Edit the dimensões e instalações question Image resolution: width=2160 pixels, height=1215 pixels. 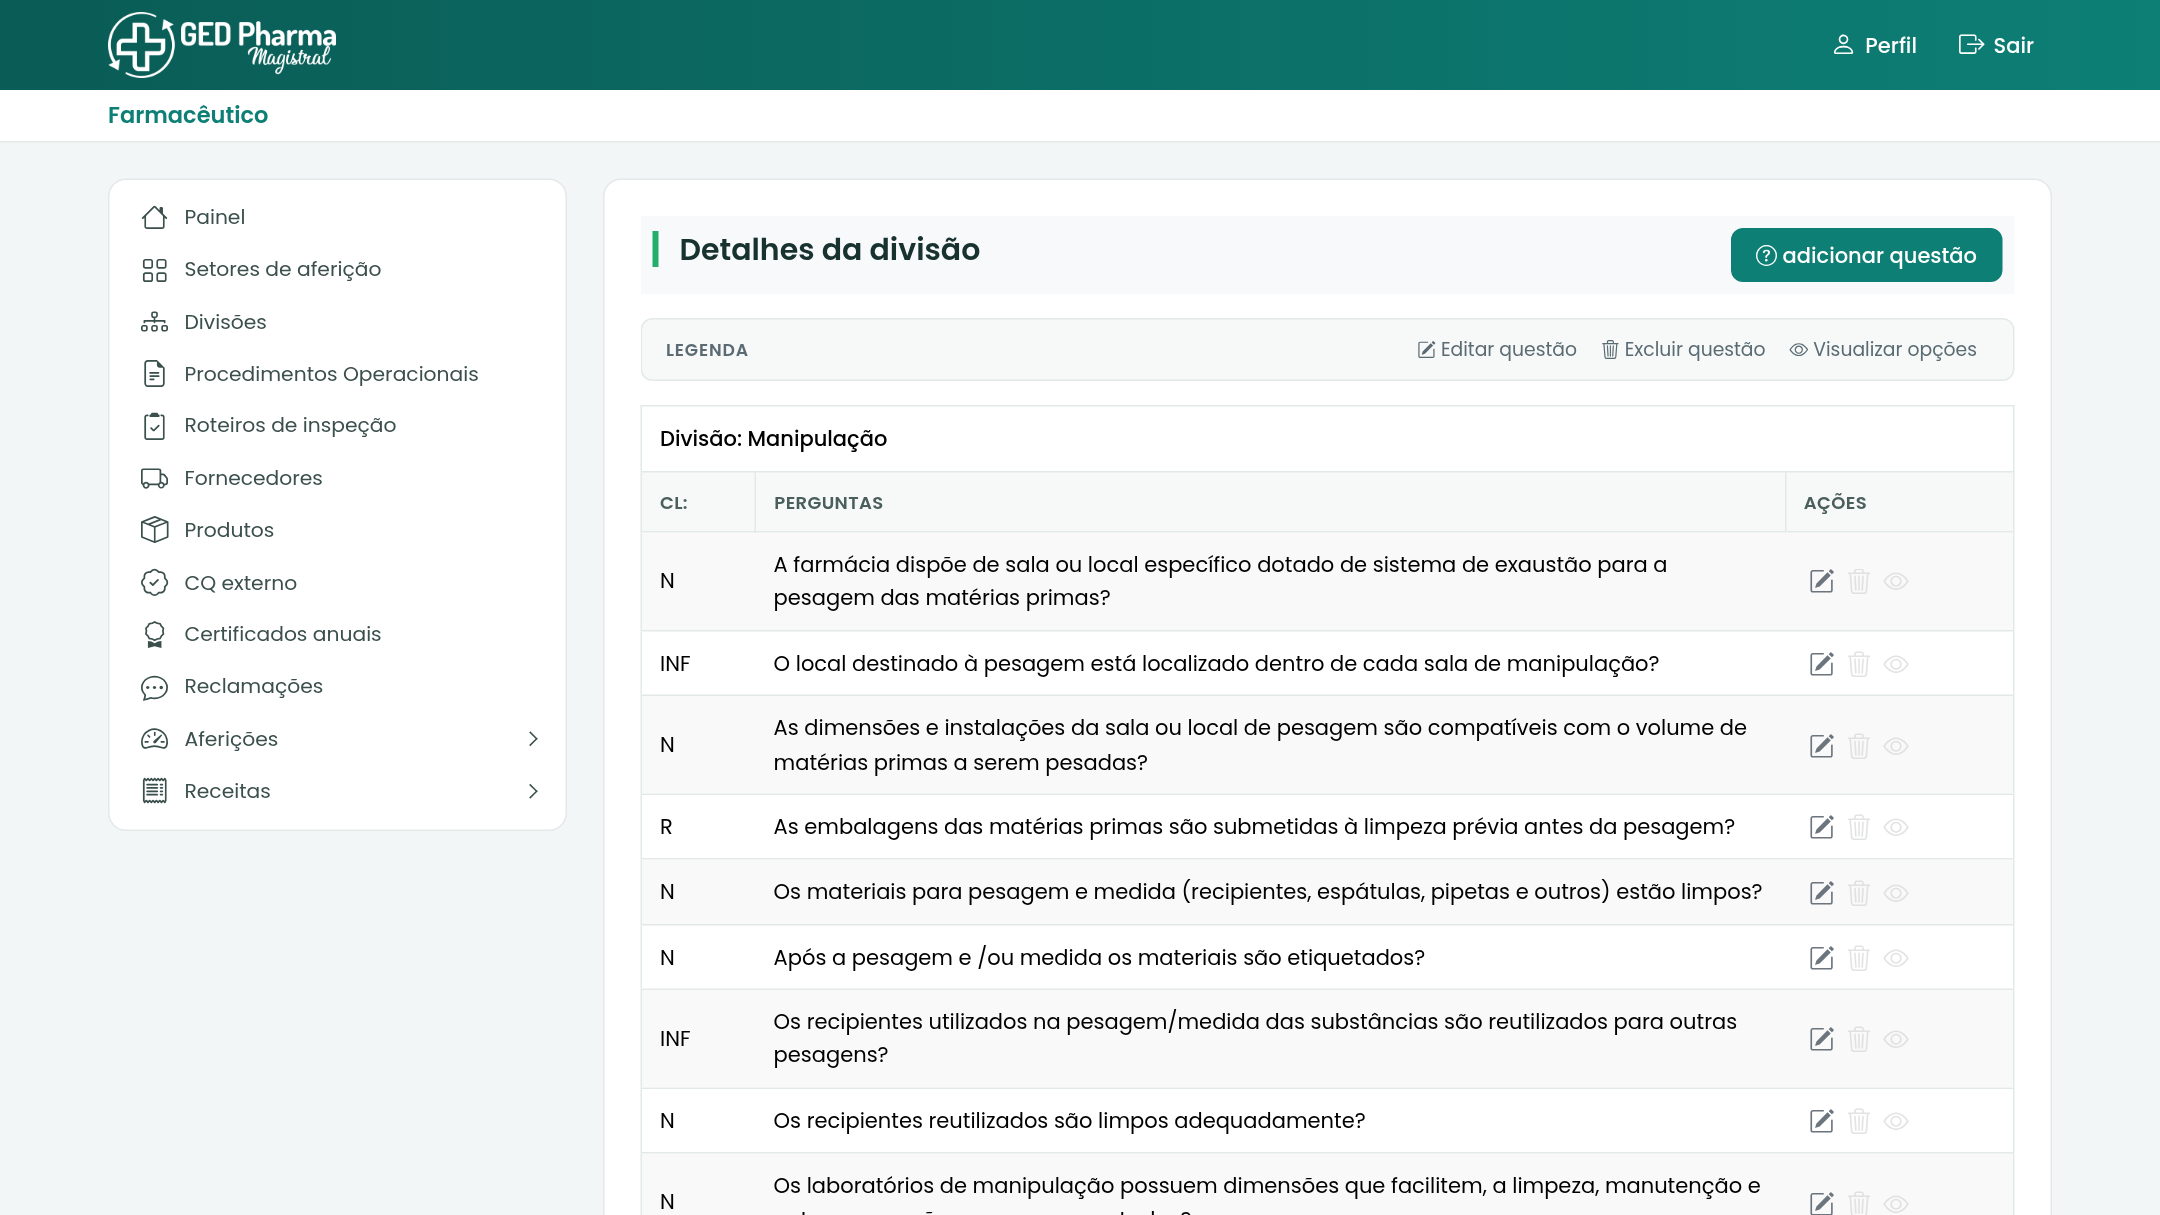pyautogui.click(x=1821, y=746)
